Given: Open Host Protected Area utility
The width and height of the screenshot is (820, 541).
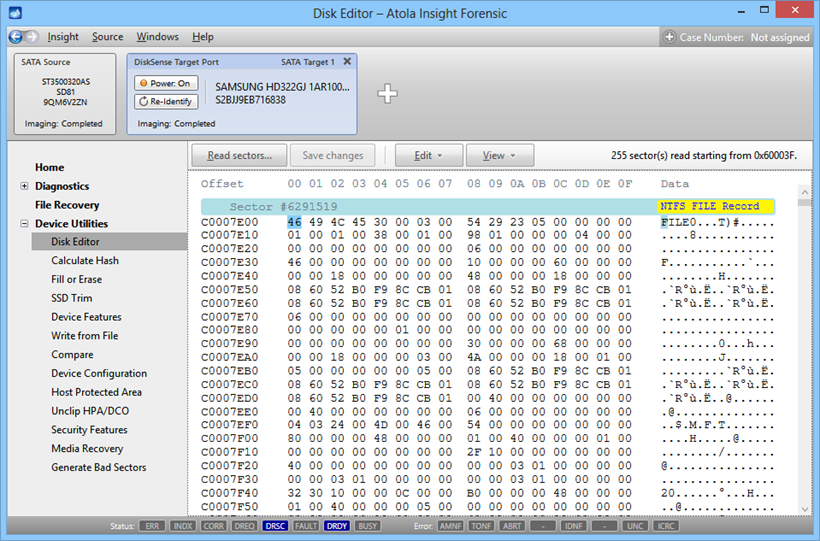Looking at the screenshot, I should click(x=96, y=392).
